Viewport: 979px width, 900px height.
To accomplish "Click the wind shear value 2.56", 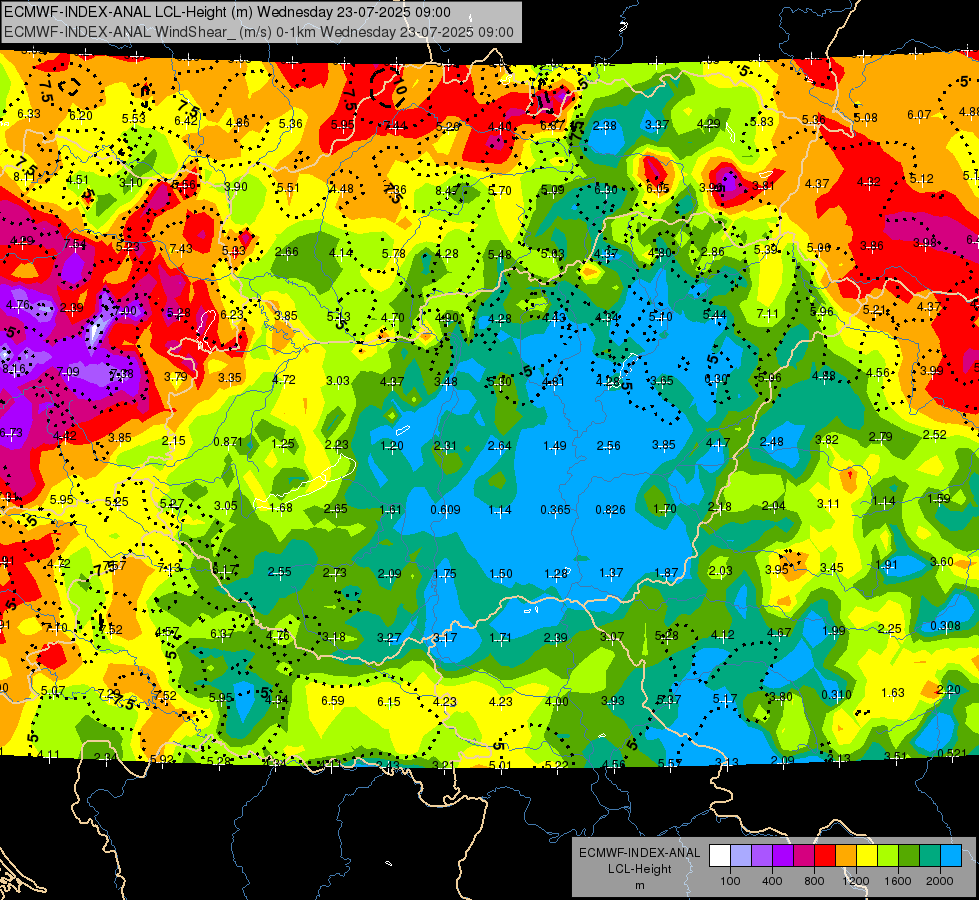I will pos(608,445).
